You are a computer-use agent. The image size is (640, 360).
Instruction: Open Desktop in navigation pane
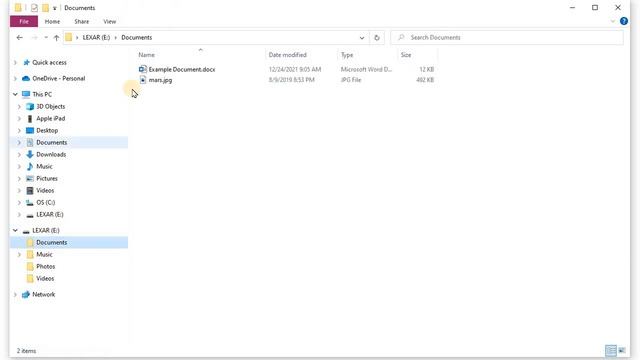pyautogui.click(x=47, y=131)
